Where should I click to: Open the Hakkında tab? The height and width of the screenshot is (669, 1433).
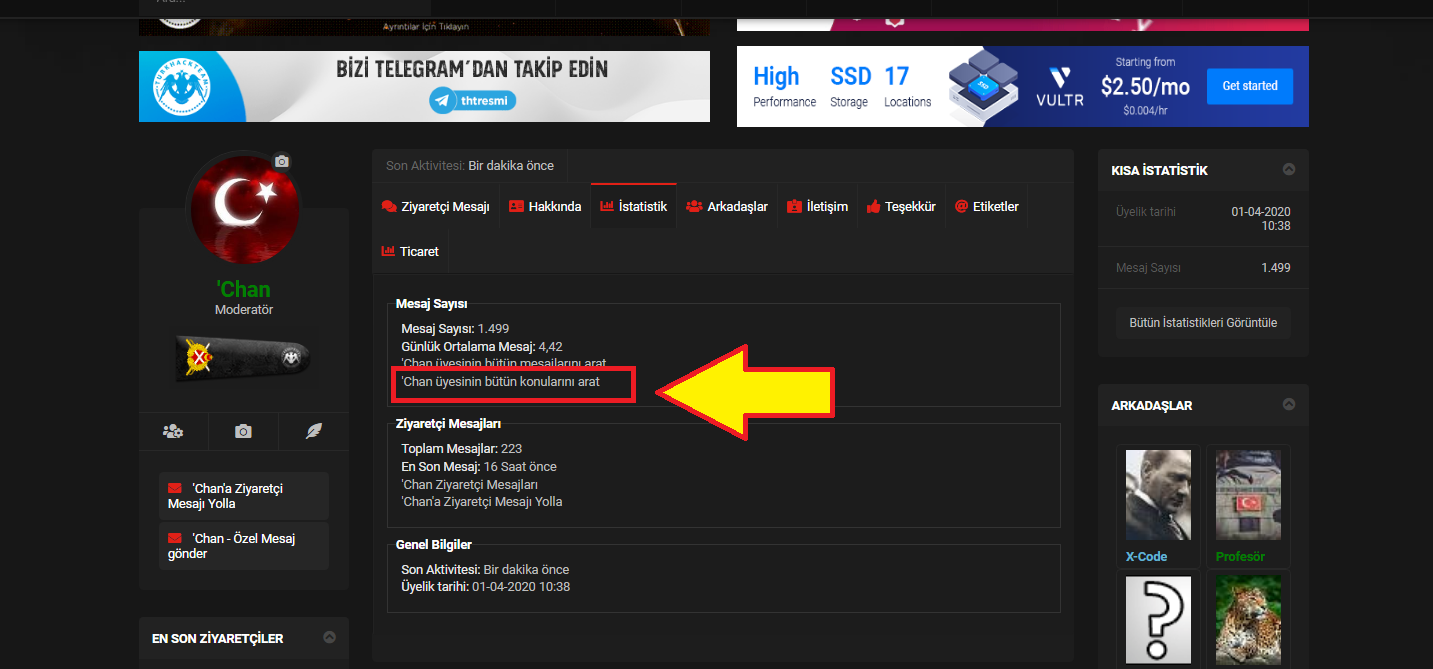pos(545,206)
